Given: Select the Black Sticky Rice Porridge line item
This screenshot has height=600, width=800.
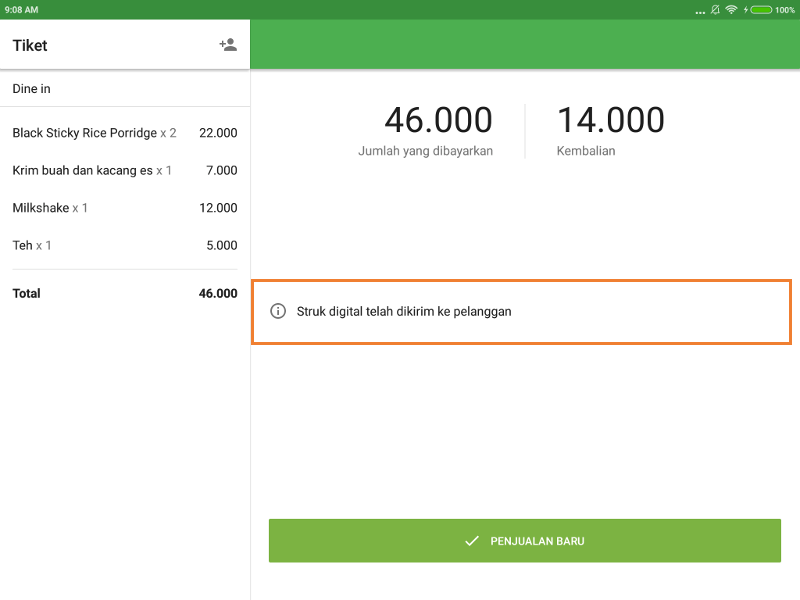Looking at the screenshot, I should coord(124,132).
